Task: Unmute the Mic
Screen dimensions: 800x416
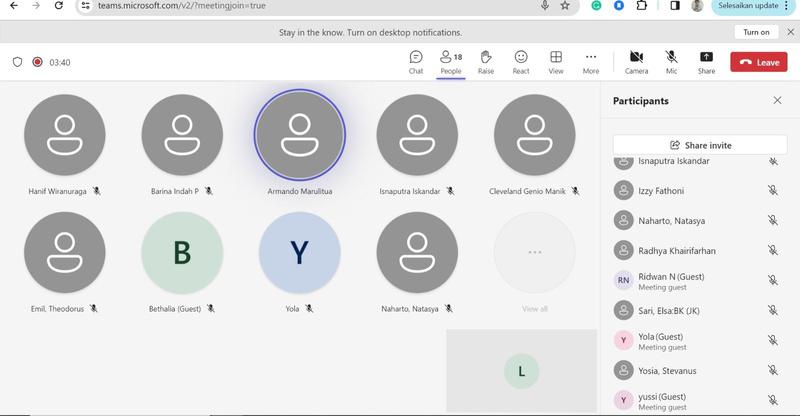Action: 671,61
